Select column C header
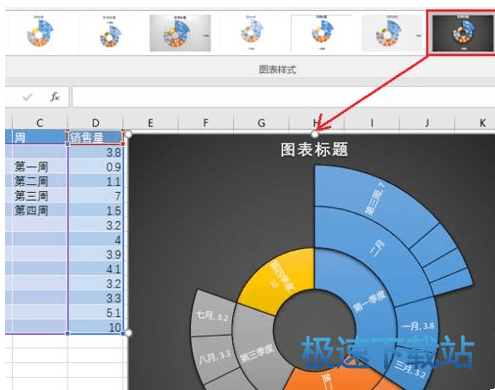This screenshot has height=390, width=495. (40, 123)
